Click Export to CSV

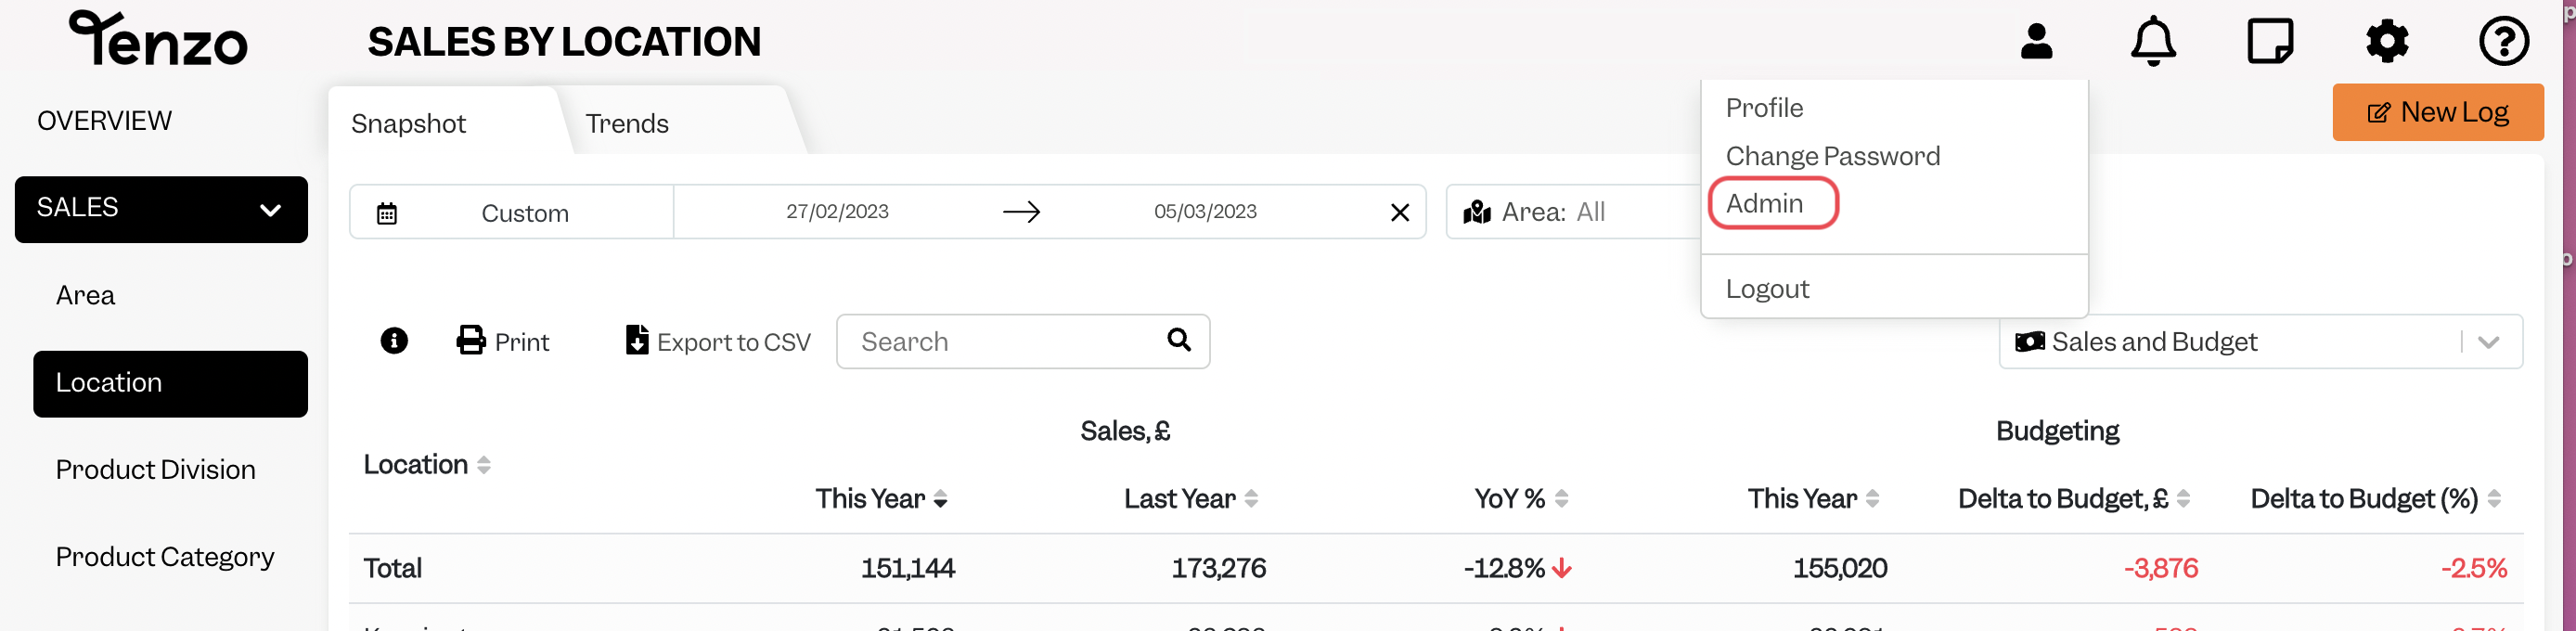point(717,342)
